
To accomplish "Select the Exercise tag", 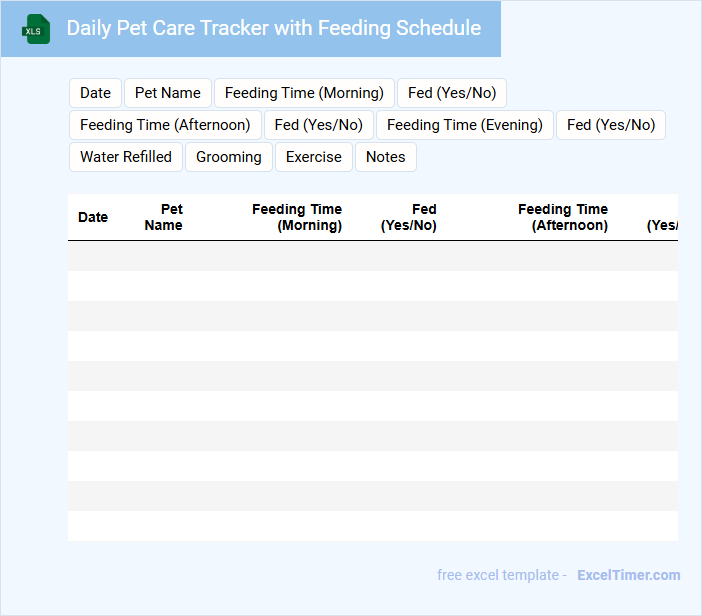I will 314,157.
